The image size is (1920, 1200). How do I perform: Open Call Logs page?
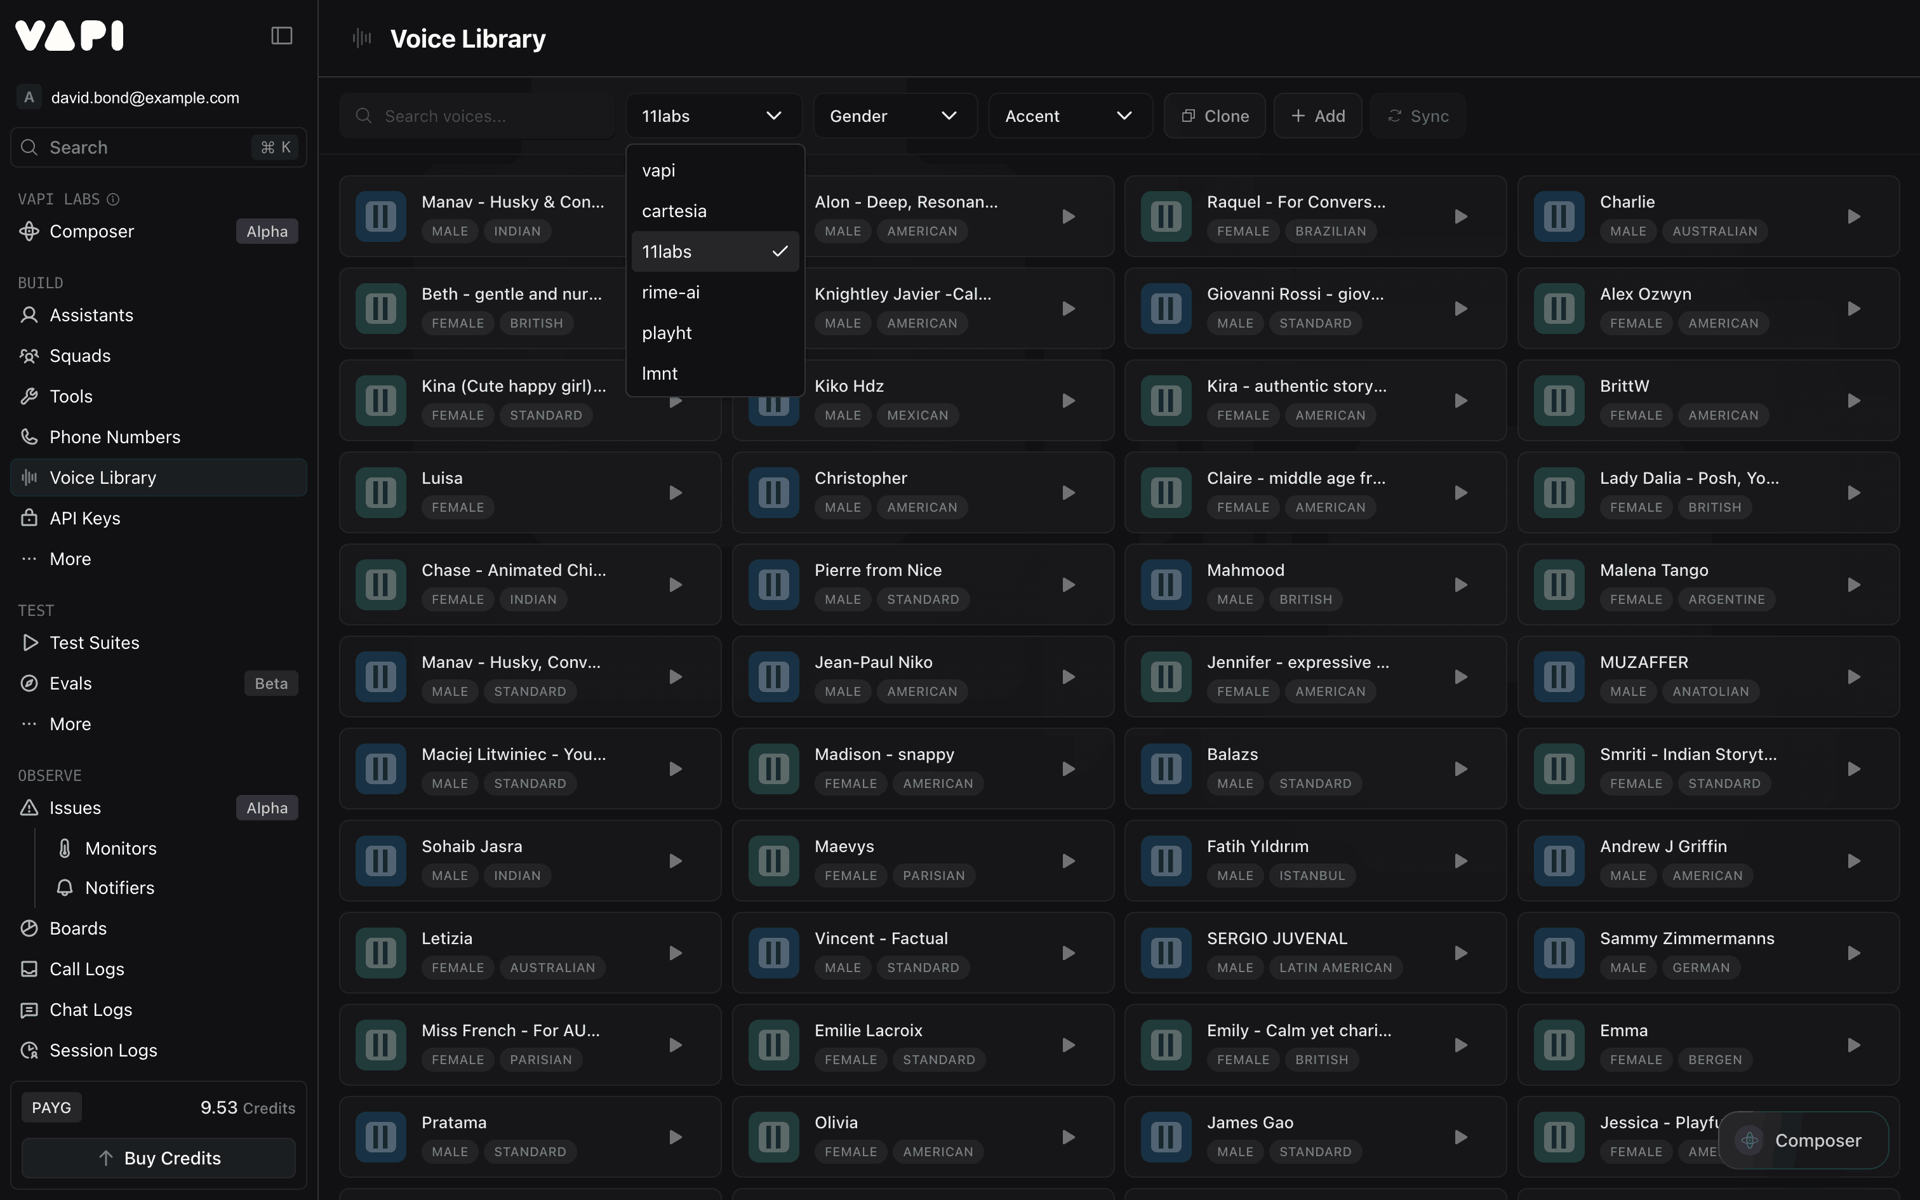(x=159, y=969)
